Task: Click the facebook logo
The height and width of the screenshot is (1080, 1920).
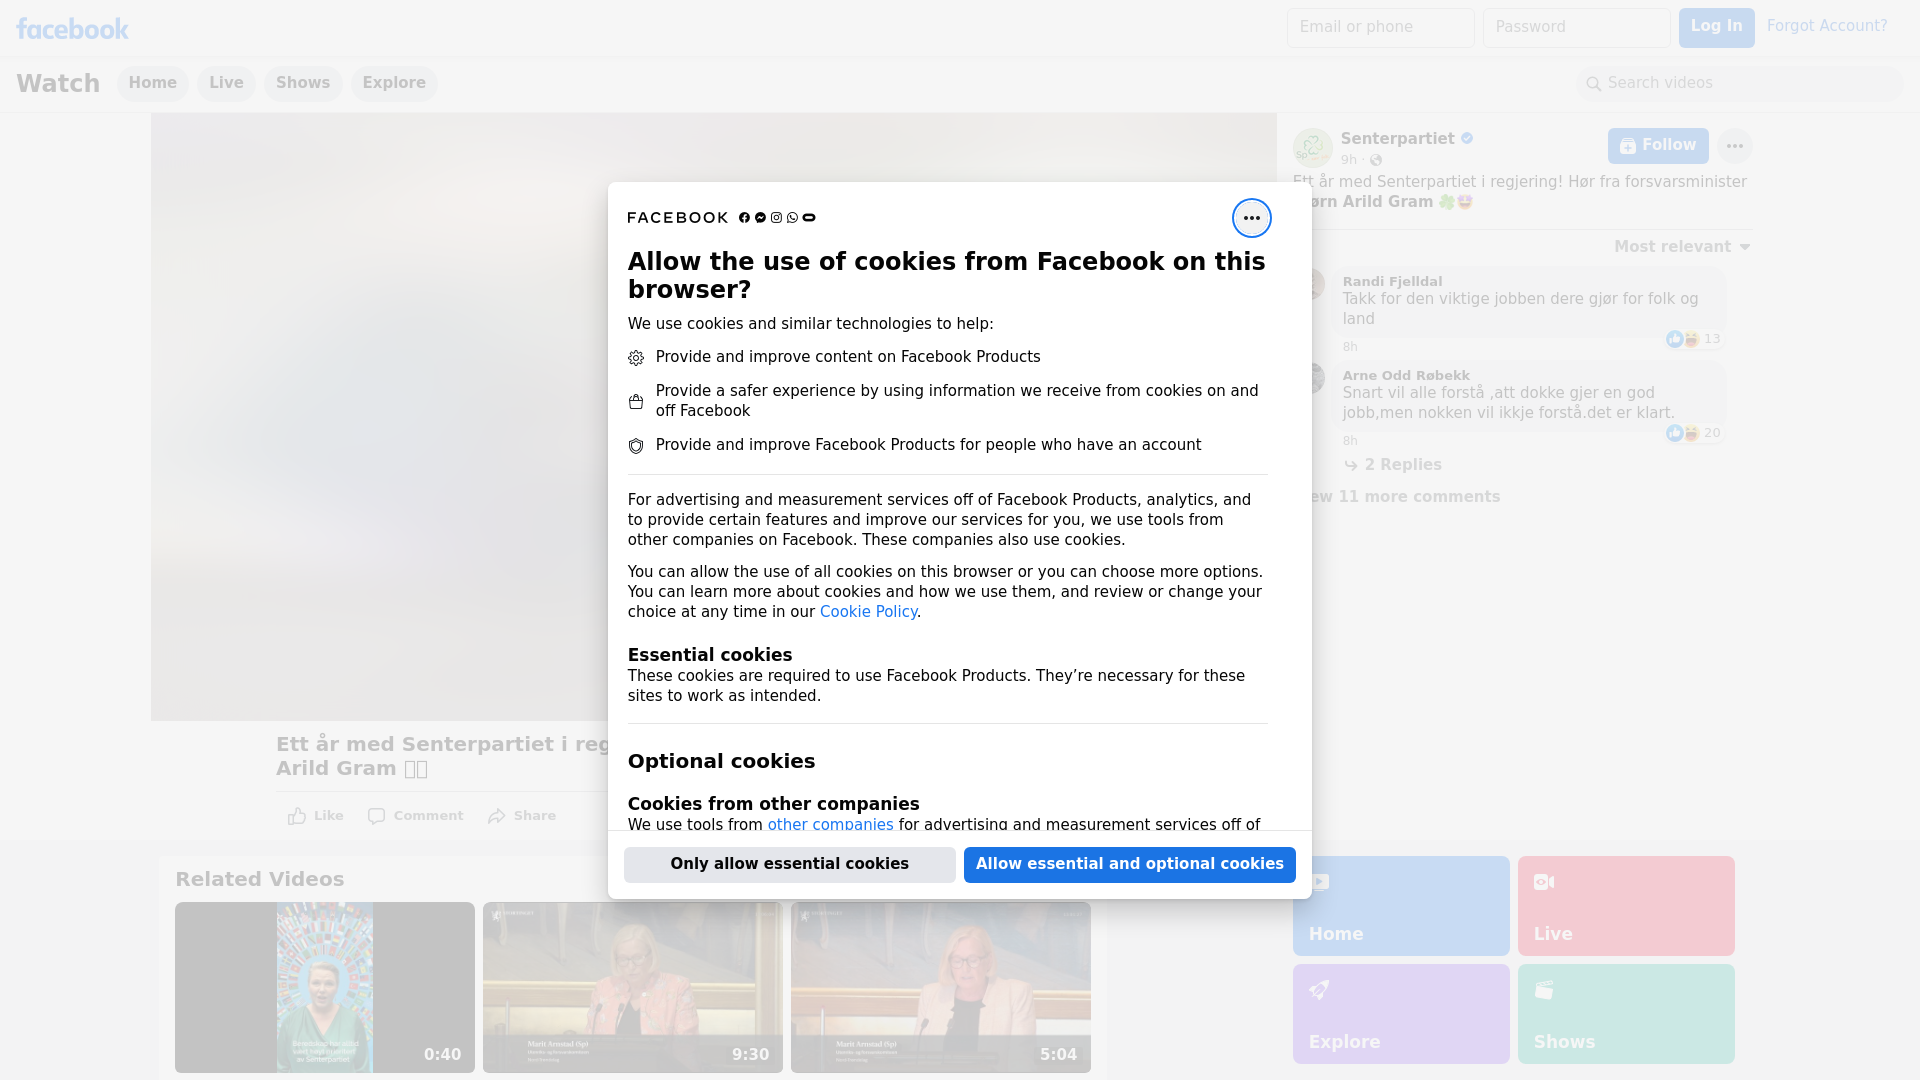Action: coord(72,29)
